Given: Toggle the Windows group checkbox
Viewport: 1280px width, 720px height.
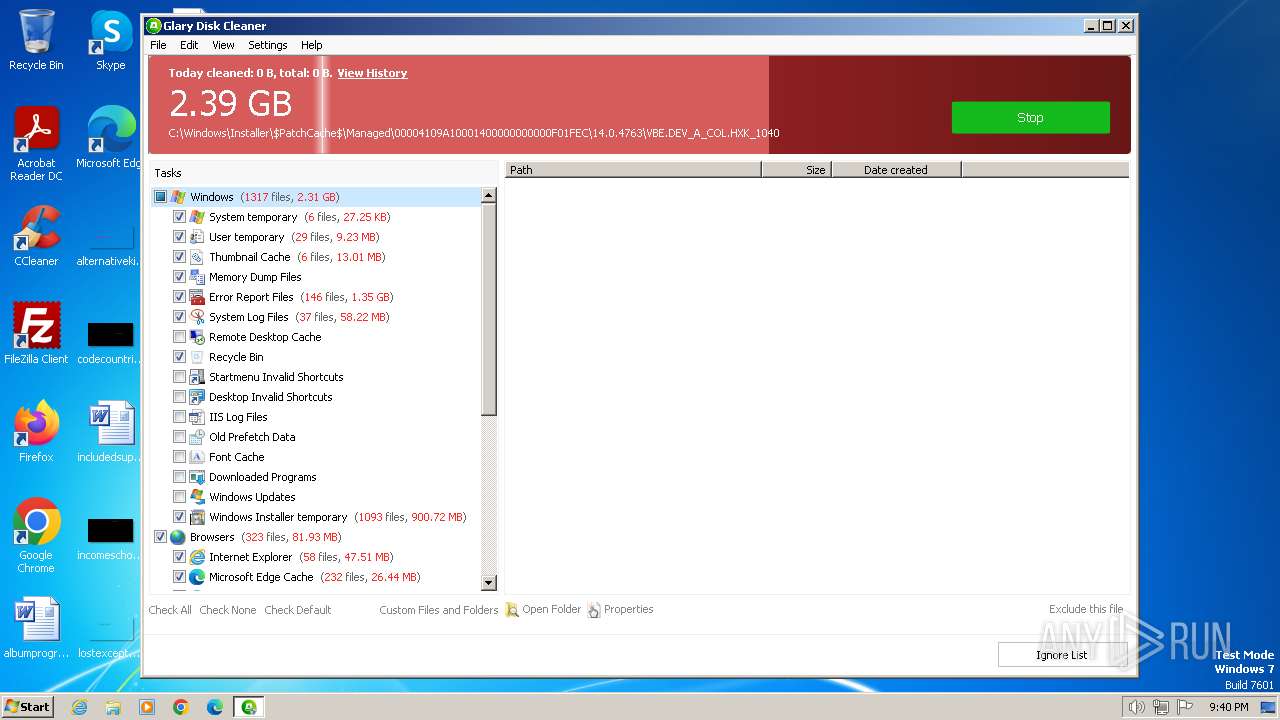Looking at the screenshot, I should [x=160, y=197].
